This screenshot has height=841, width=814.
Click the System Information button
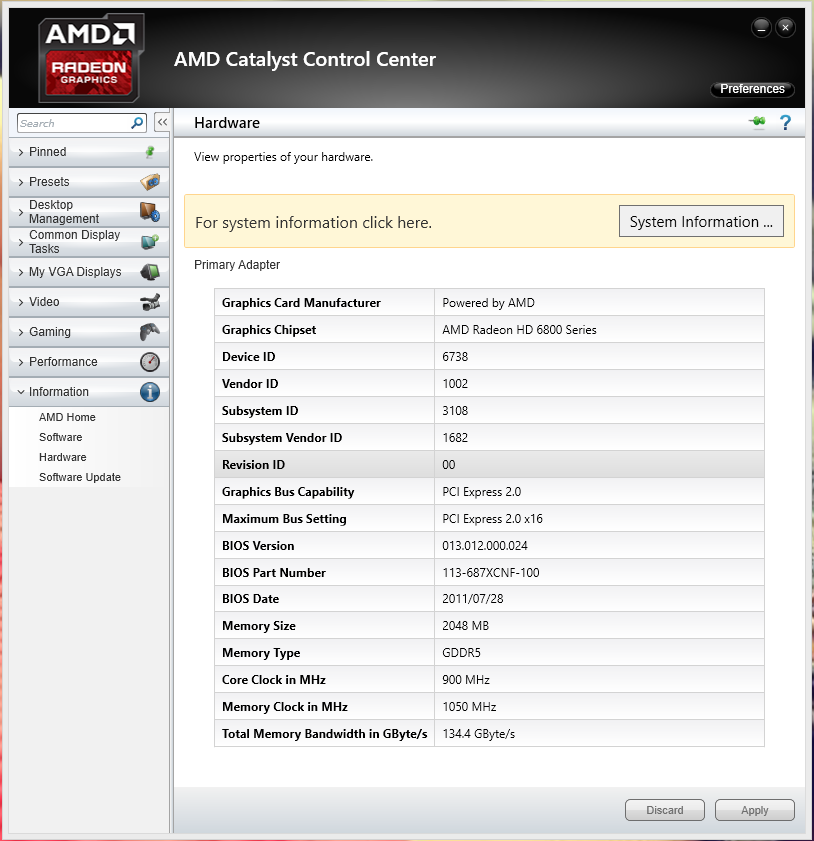pos(701,221)
